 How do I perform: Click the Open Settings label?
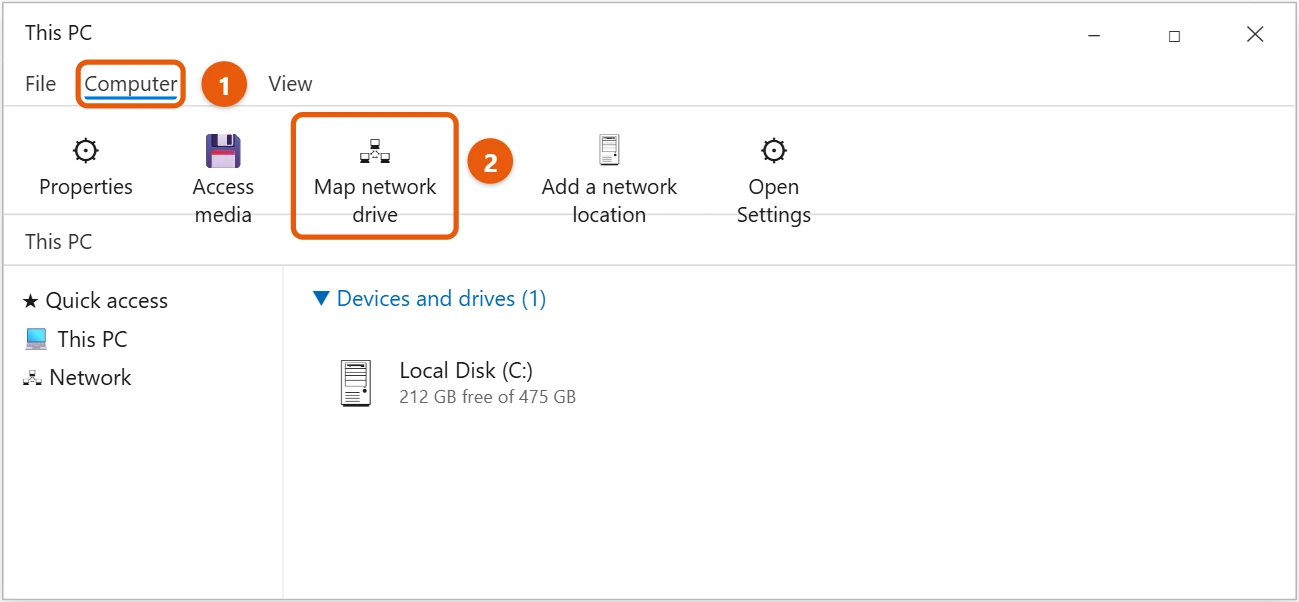773,201
